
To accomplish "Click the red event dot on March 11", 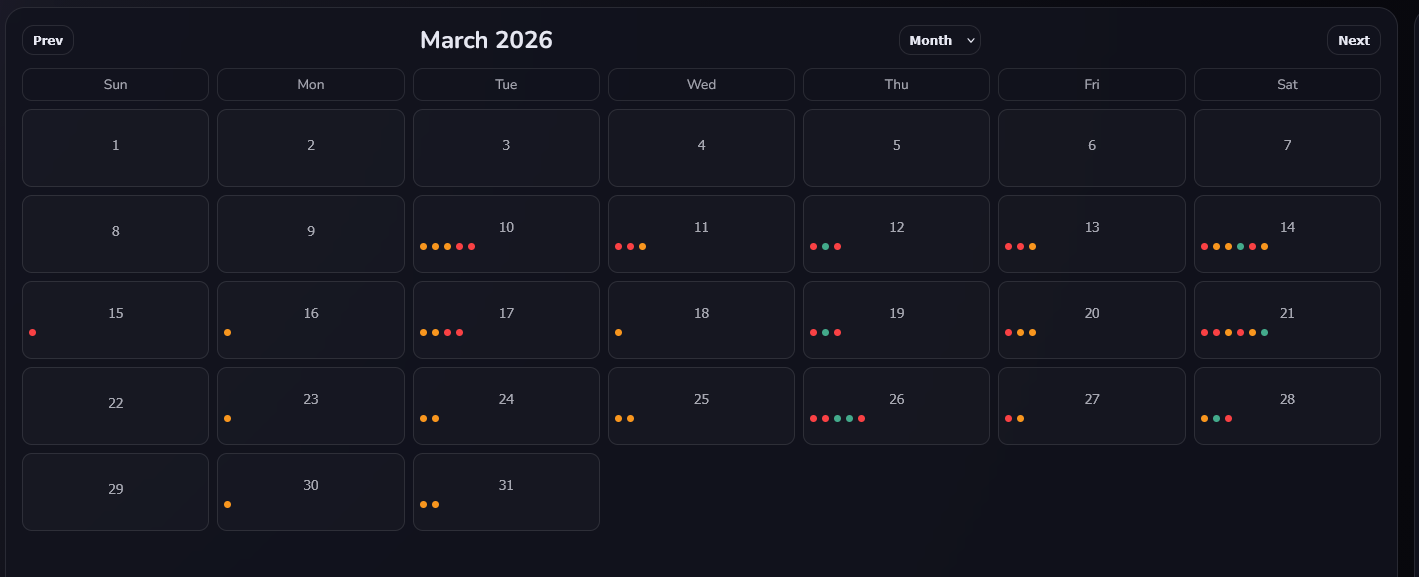I will (619, 246).
